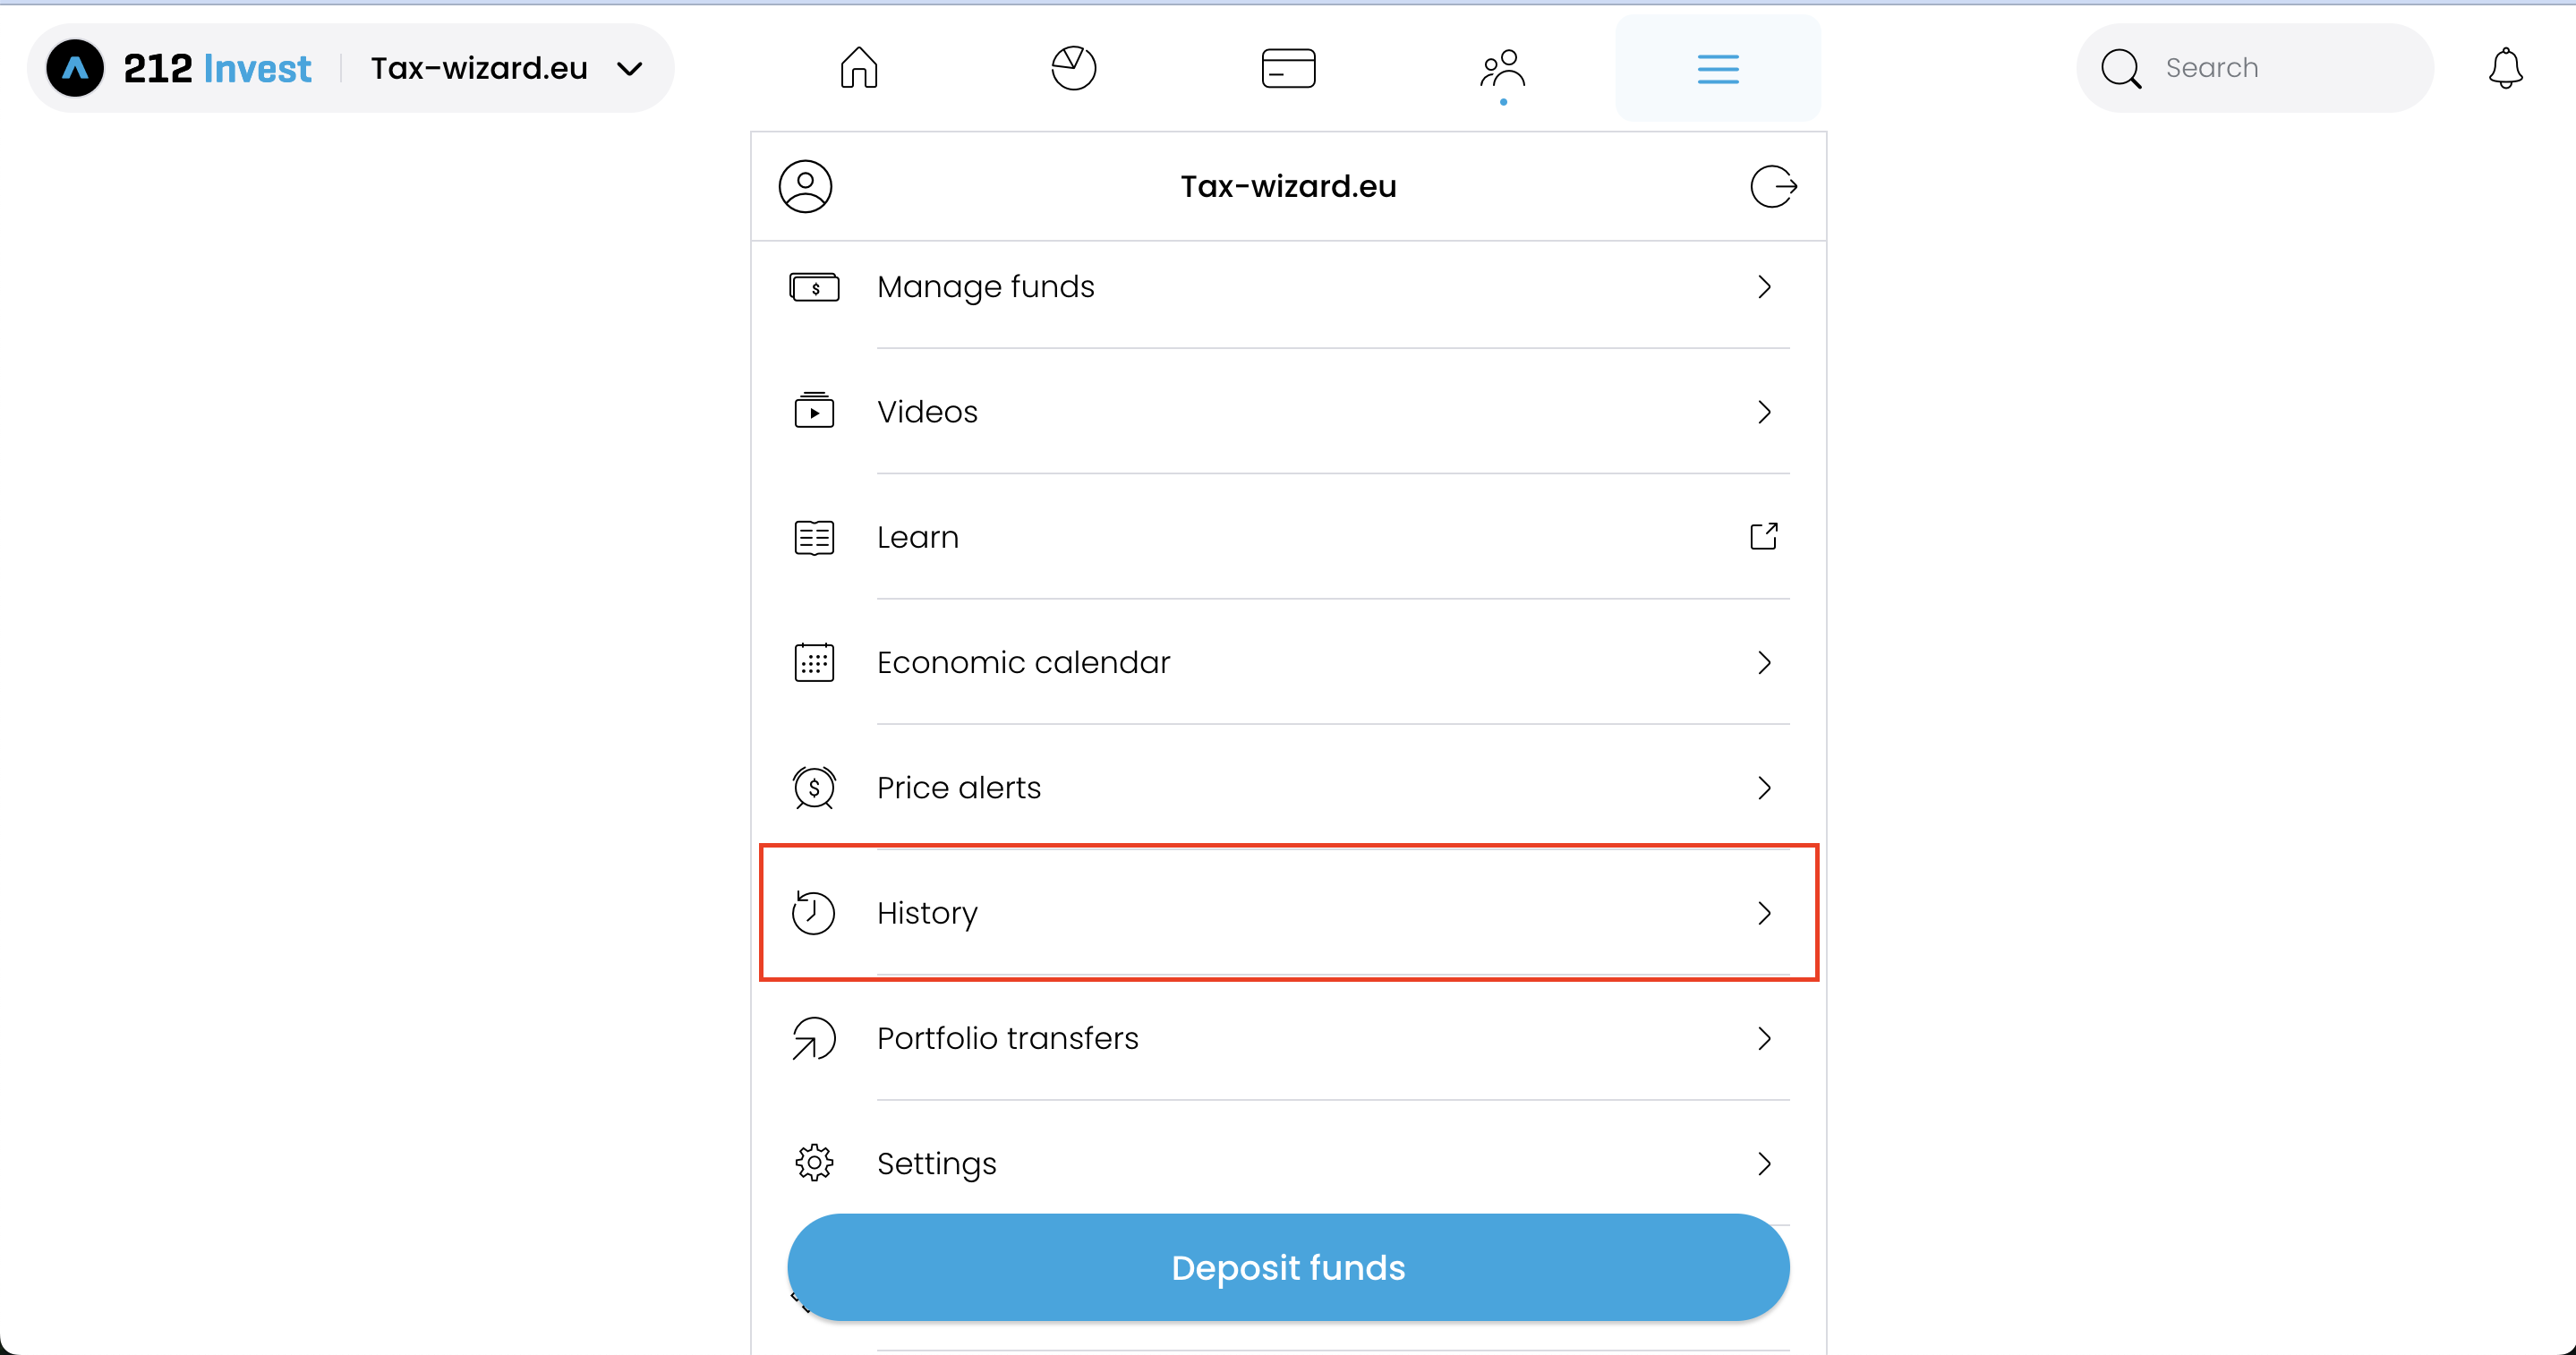
Task: Click the home navigation icon
Action: (x=858, y=68)
